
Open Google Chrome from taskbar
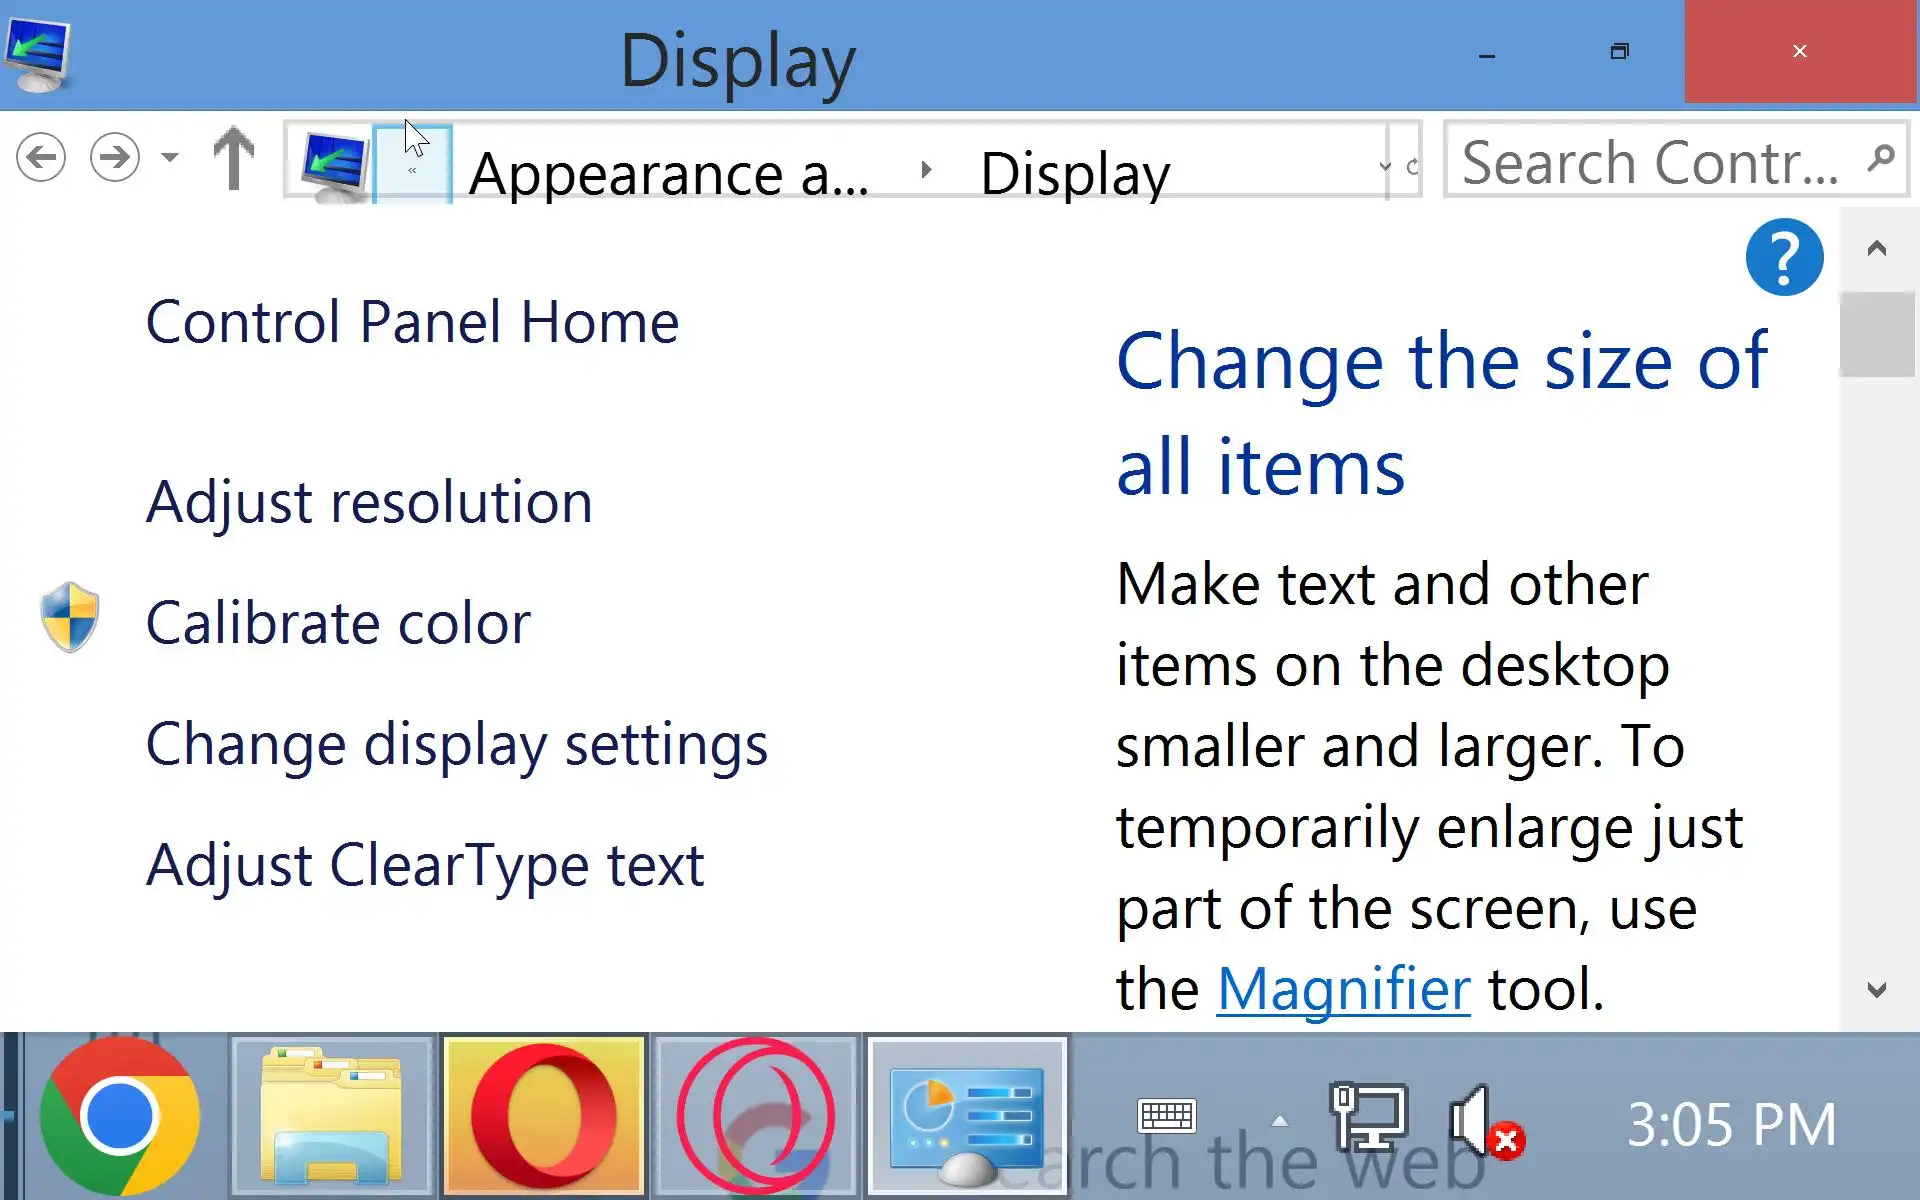pos(120,1116)
